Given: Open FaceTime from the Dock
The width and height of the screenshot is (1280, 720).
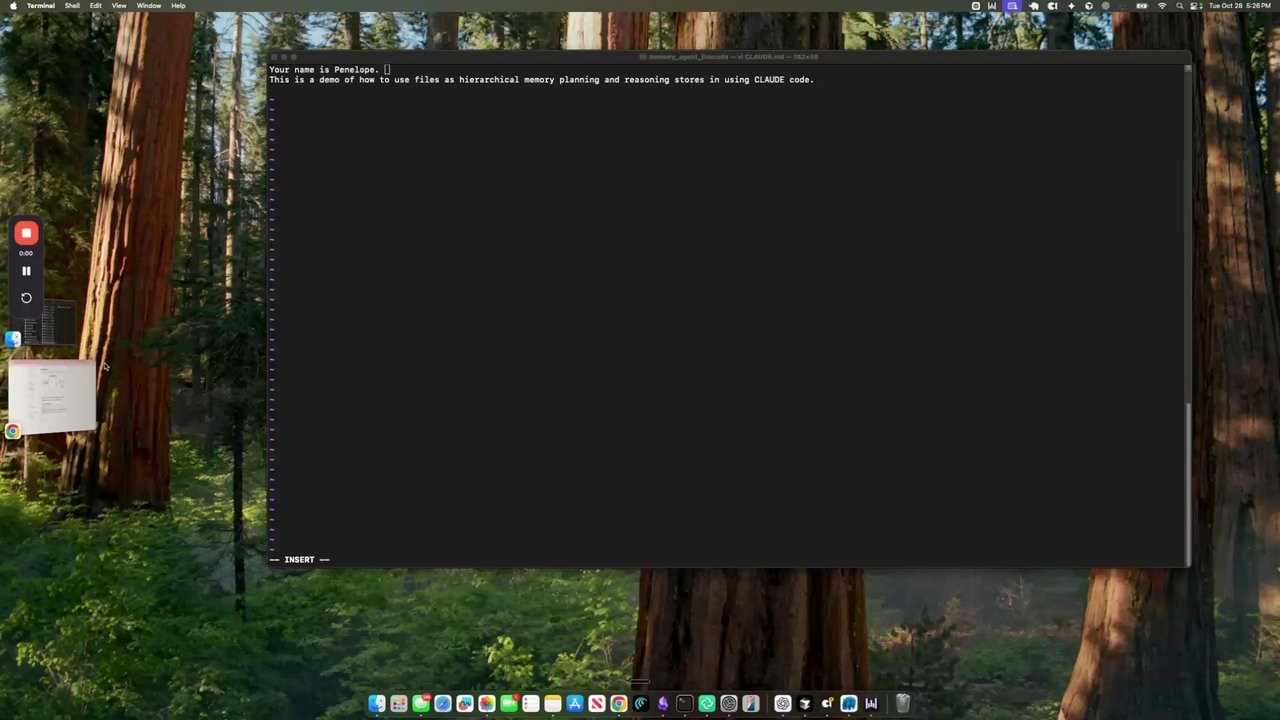Looking at the screenshot, I should [509, 704].
